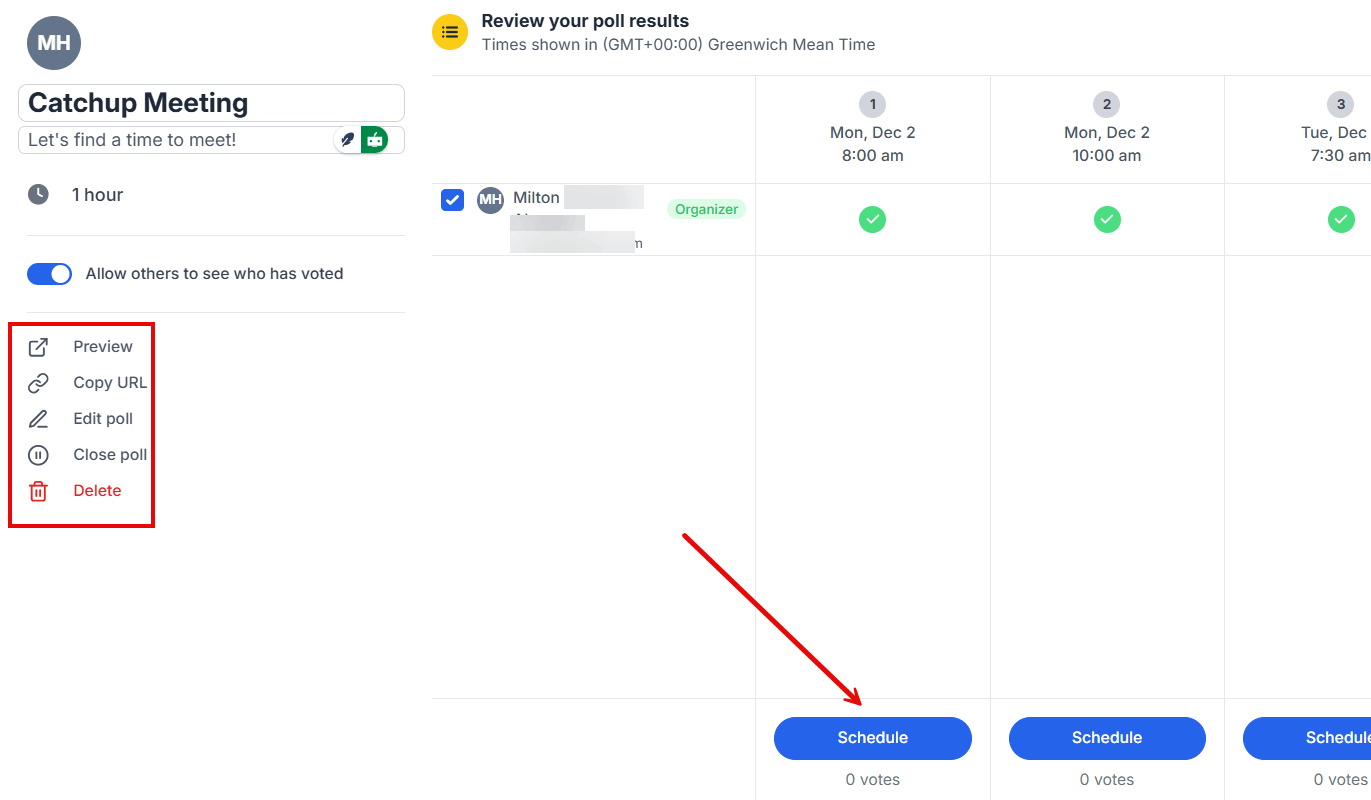Click the Preview external-link icon
Screen dimensions: 1371x800
tap(38, 347)
